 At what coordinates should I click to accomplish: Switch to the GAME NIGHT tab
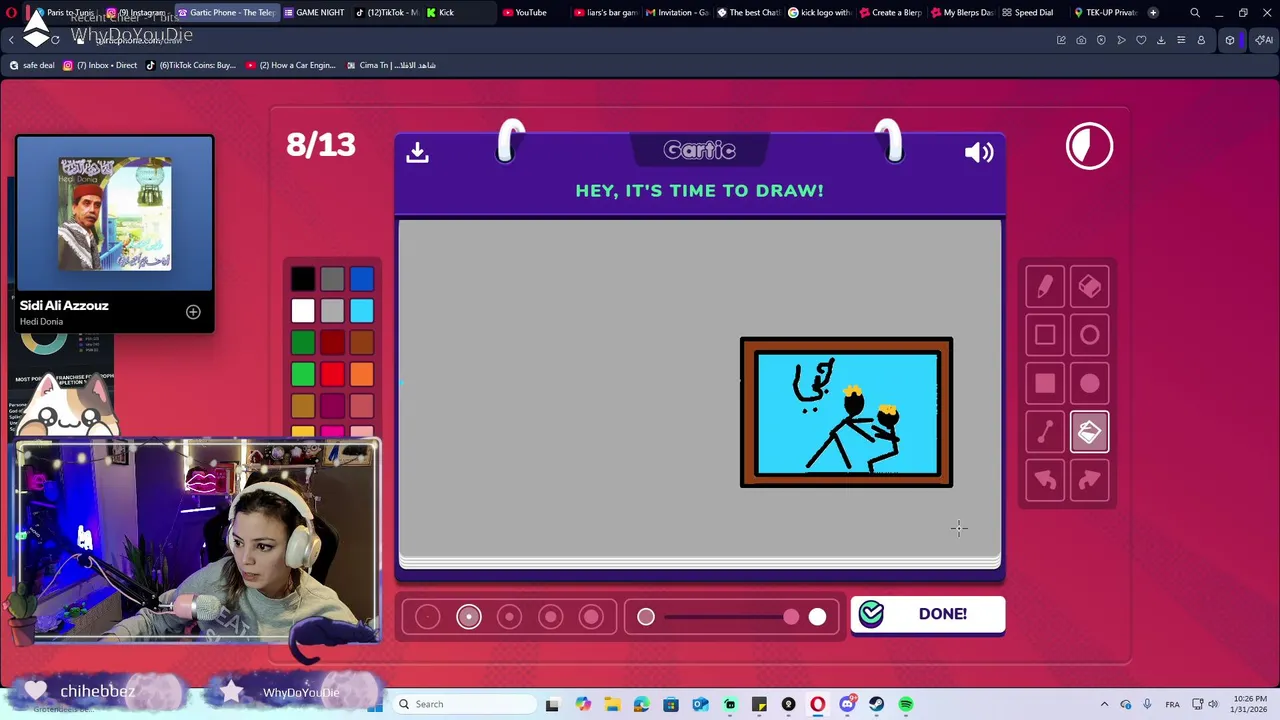pyautogui.click(x=314, y=13)
